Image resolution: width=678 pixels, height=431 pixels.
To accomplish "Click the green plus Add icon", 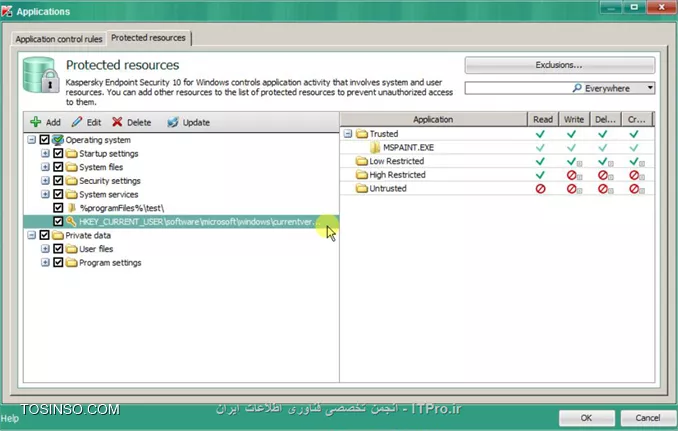I will [x=35, y=122].
